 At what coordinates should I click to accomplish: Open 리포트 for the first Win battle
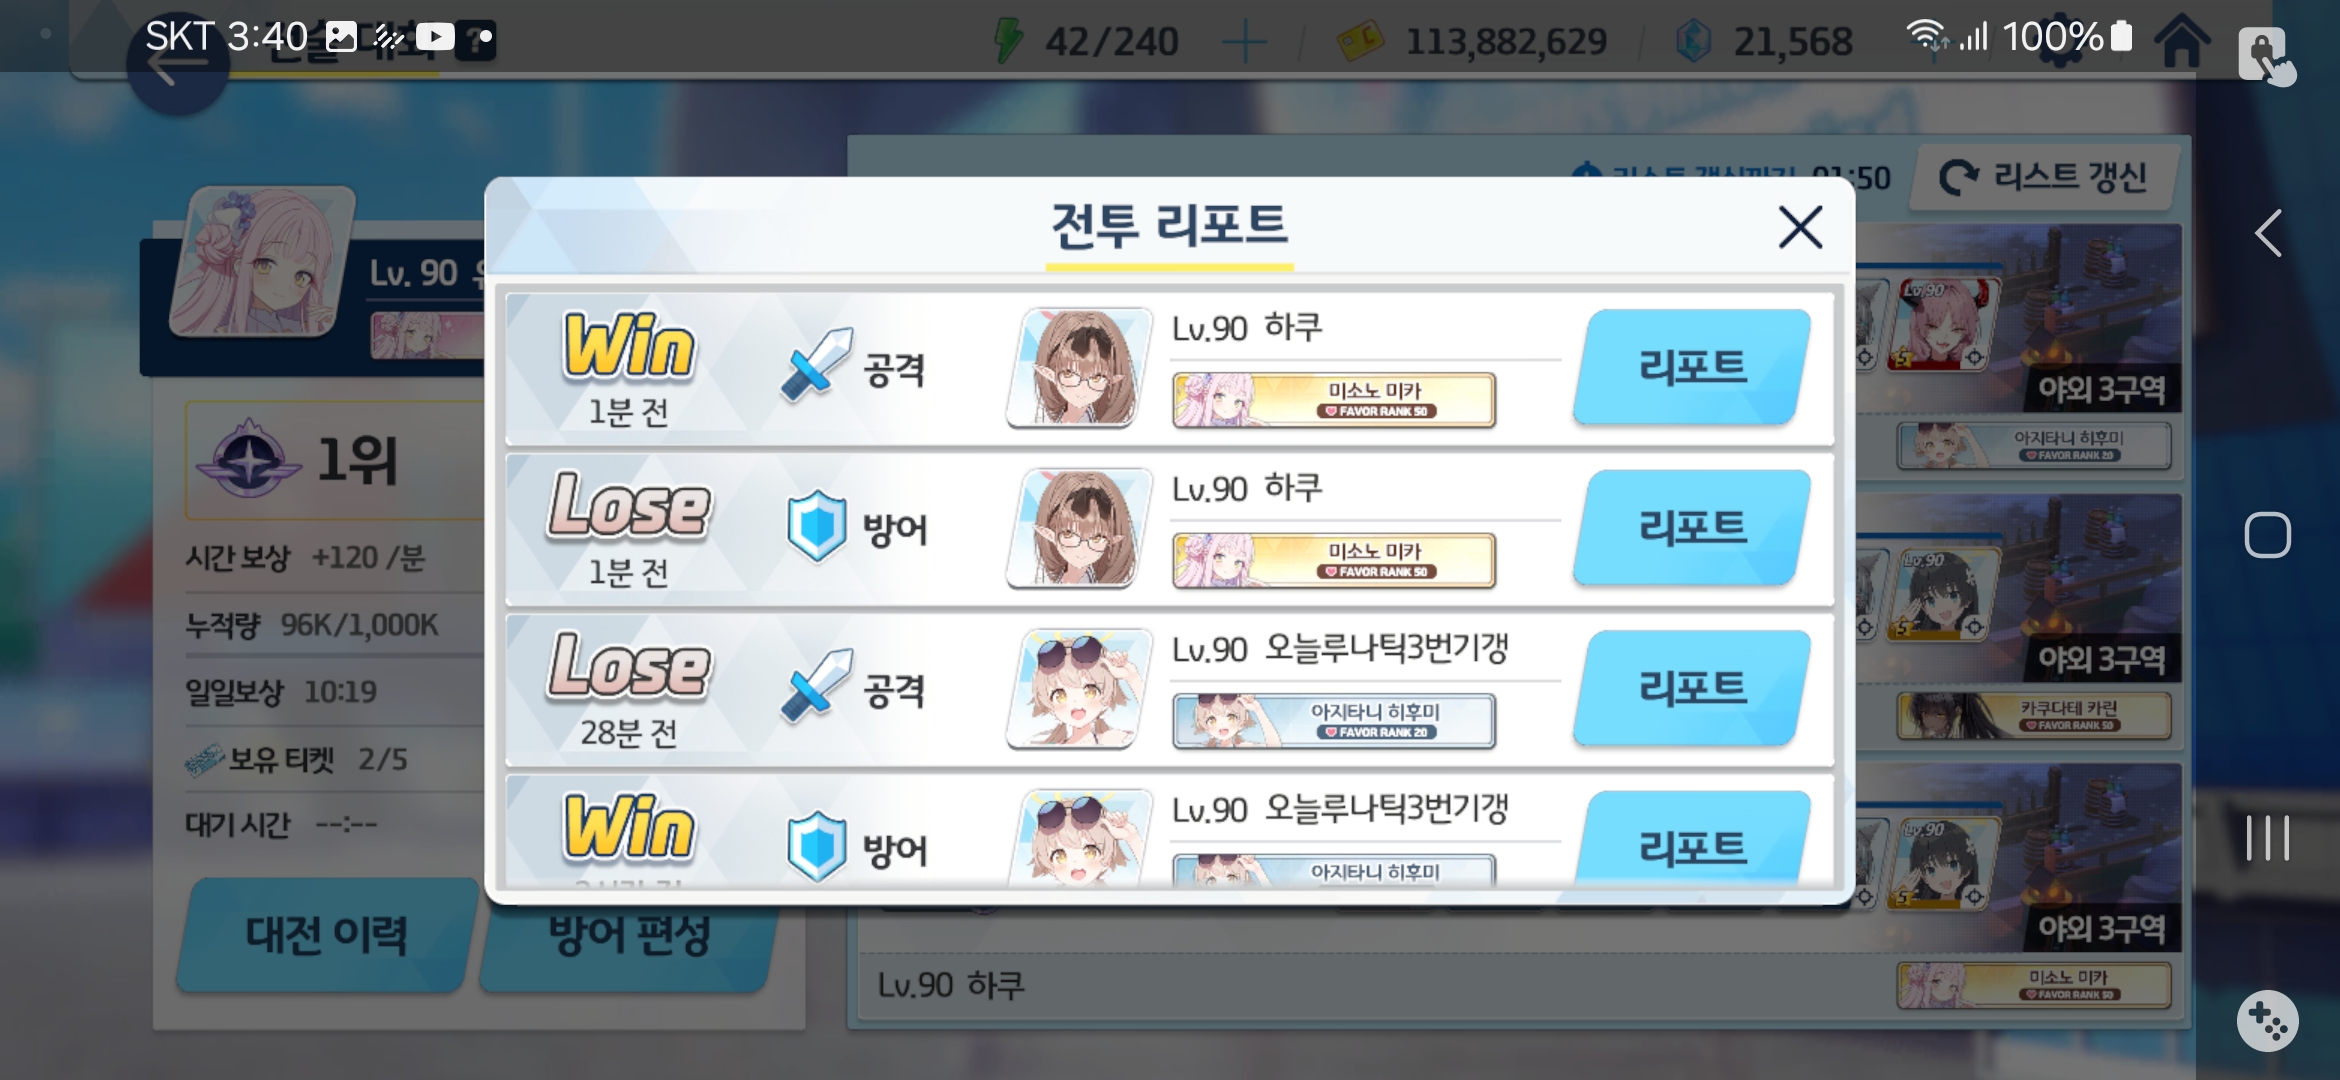tap(1692, 367)
